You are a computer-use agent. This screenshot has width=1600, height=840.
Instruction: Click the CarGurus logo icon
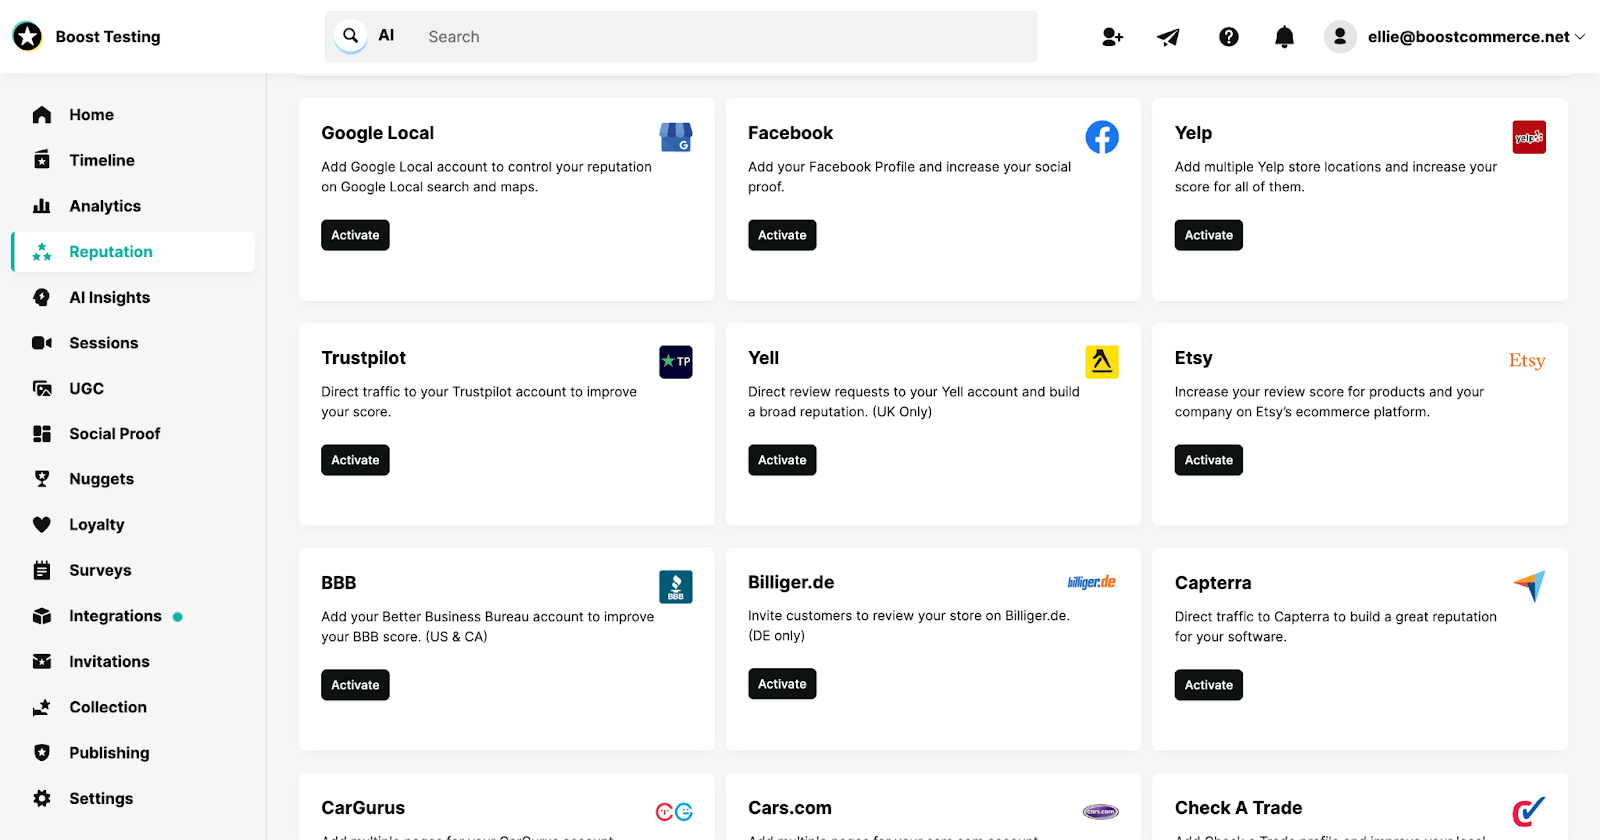click(x=674, y=812)
